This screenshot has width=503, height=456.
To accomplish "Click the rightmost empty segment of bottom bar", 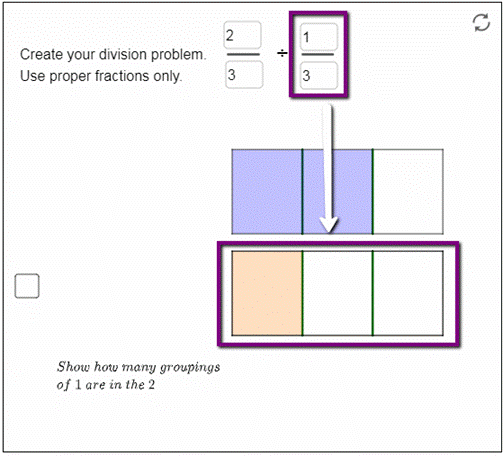I will [x=408, y=293].
